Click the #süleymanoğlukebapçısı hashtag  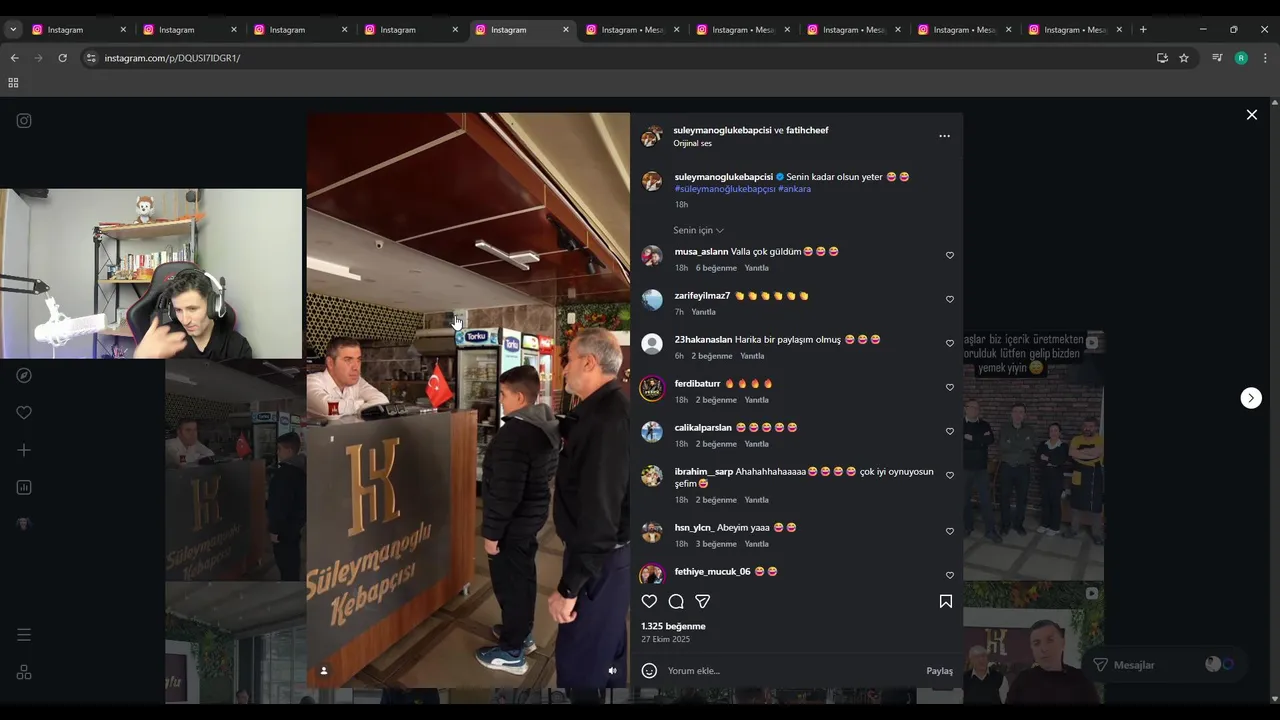pyautogui.click(x=725, y=189)
